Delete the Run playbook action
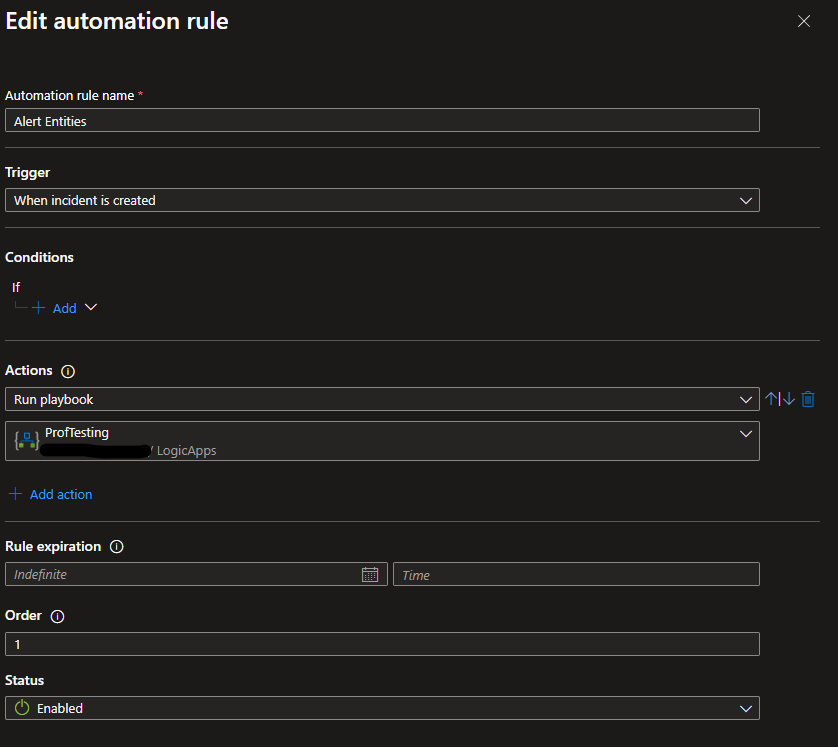Image resolution: width=838 pixels, height=747 pixels. [x=808, y=399]
